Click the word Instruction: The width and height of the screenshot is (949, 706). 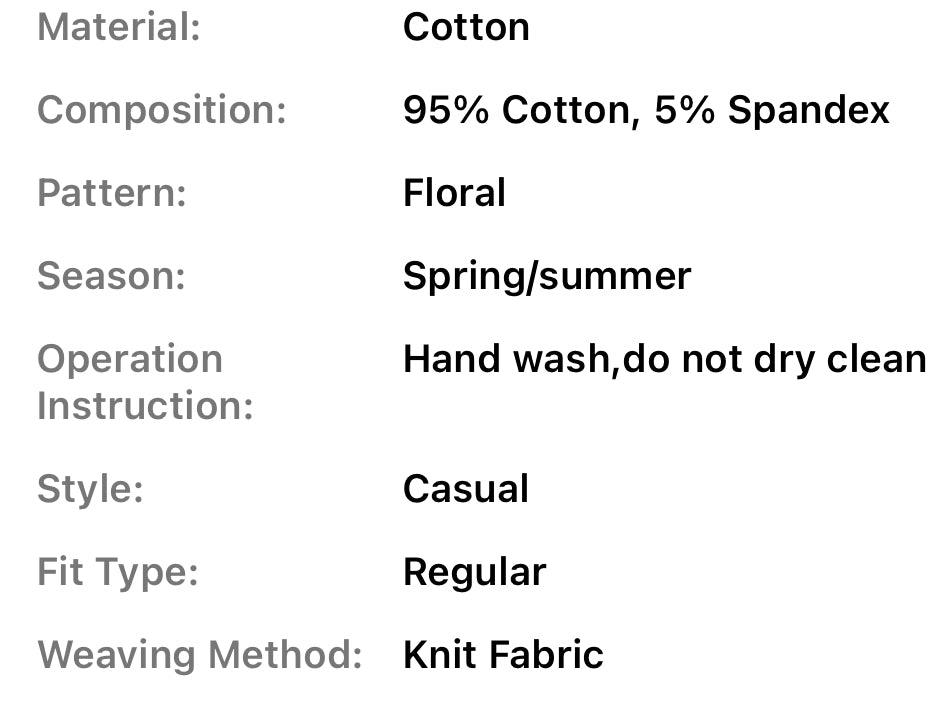[x=144, y=406]
